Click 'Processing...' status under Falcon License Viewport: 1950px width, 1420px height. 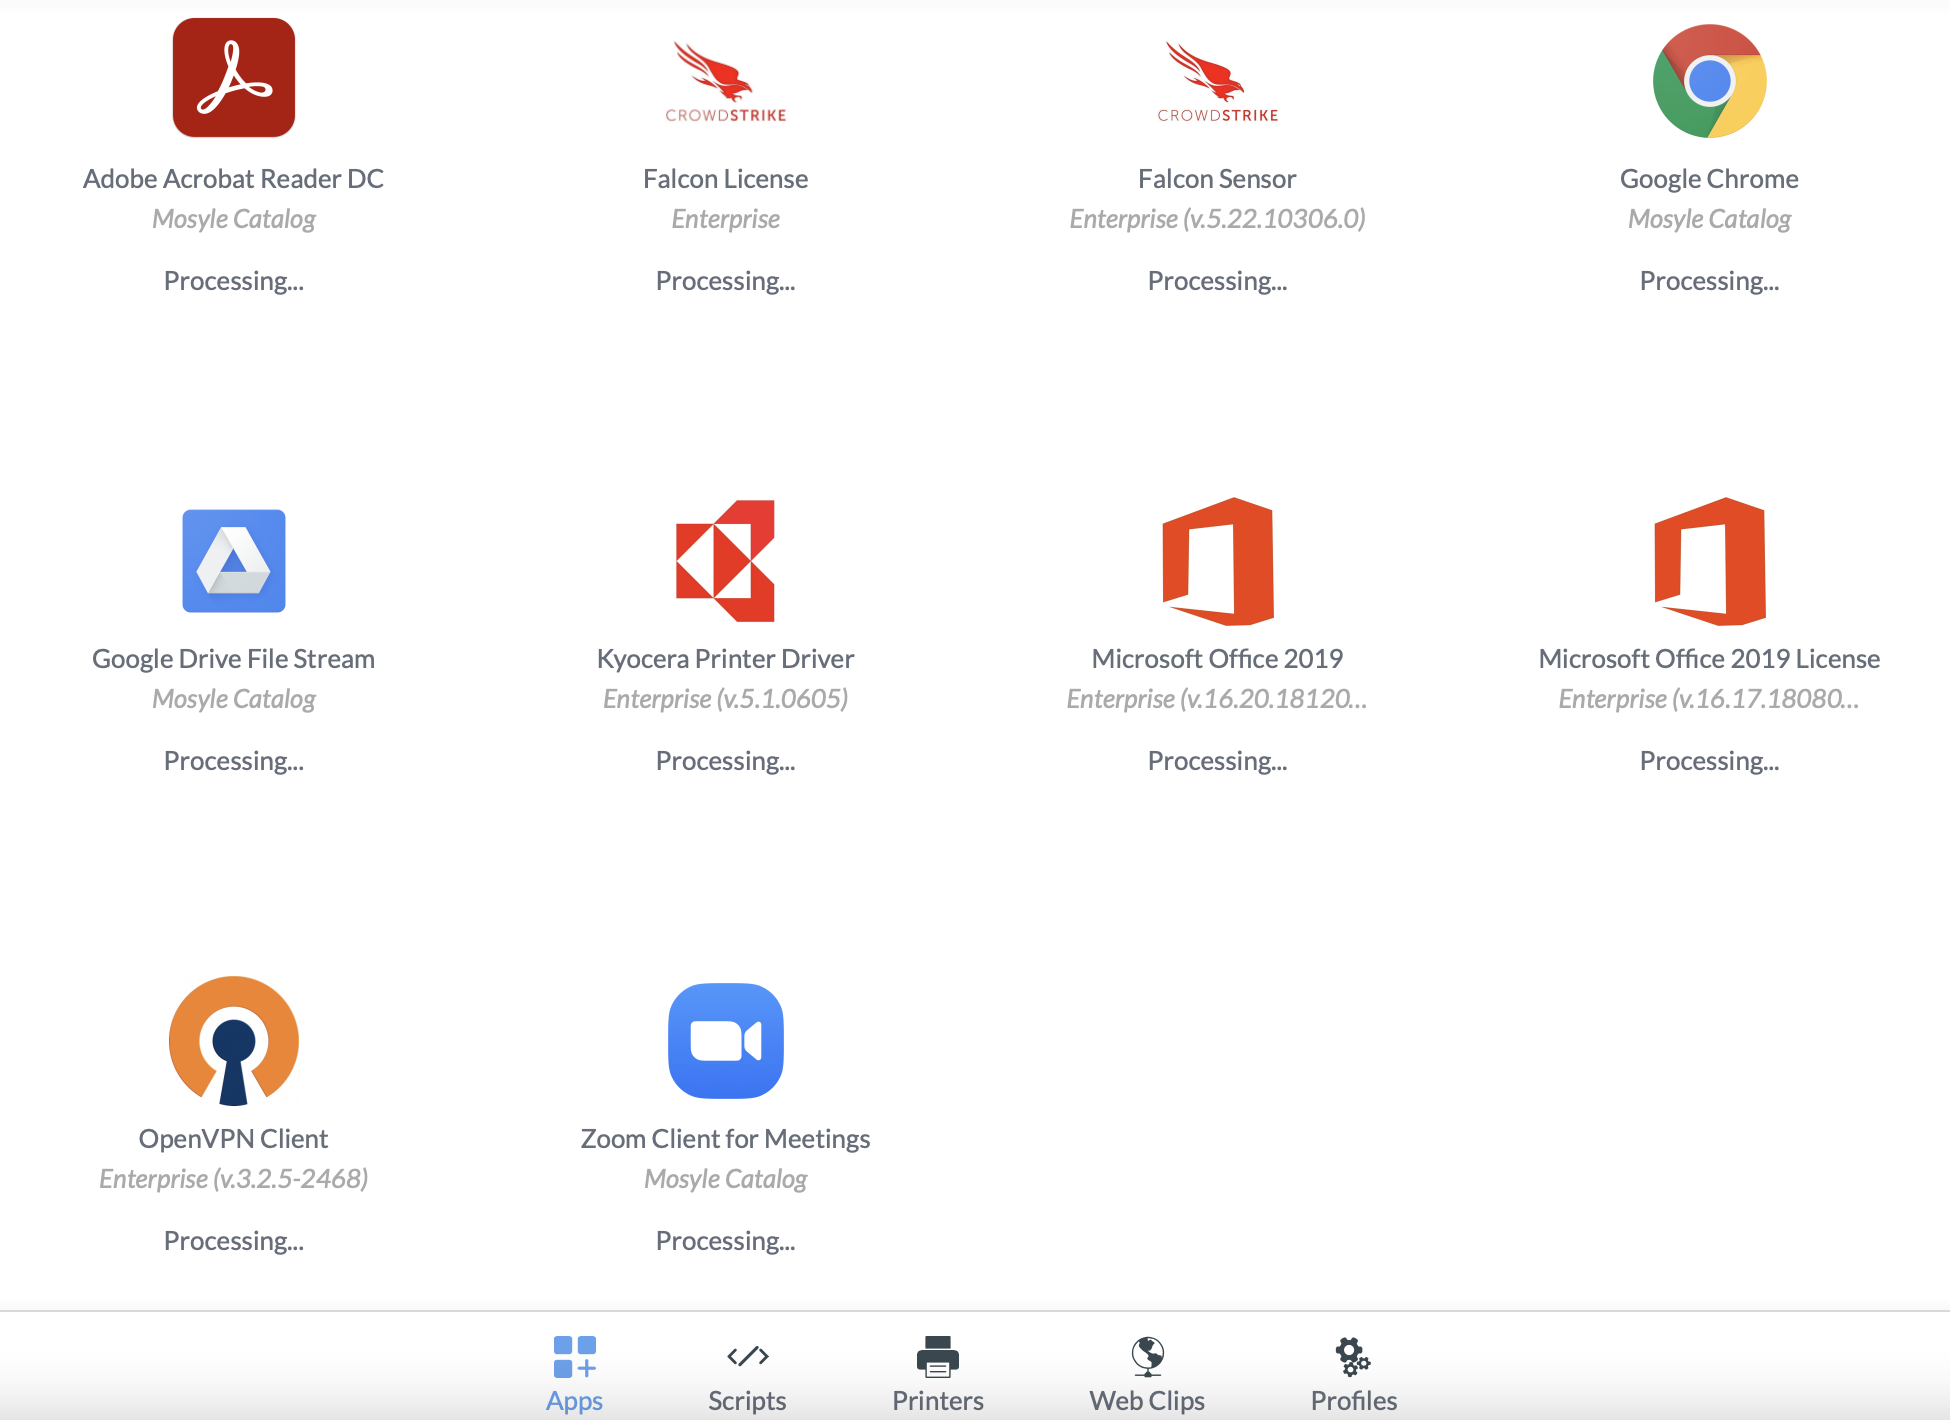[x=726, y=281]
